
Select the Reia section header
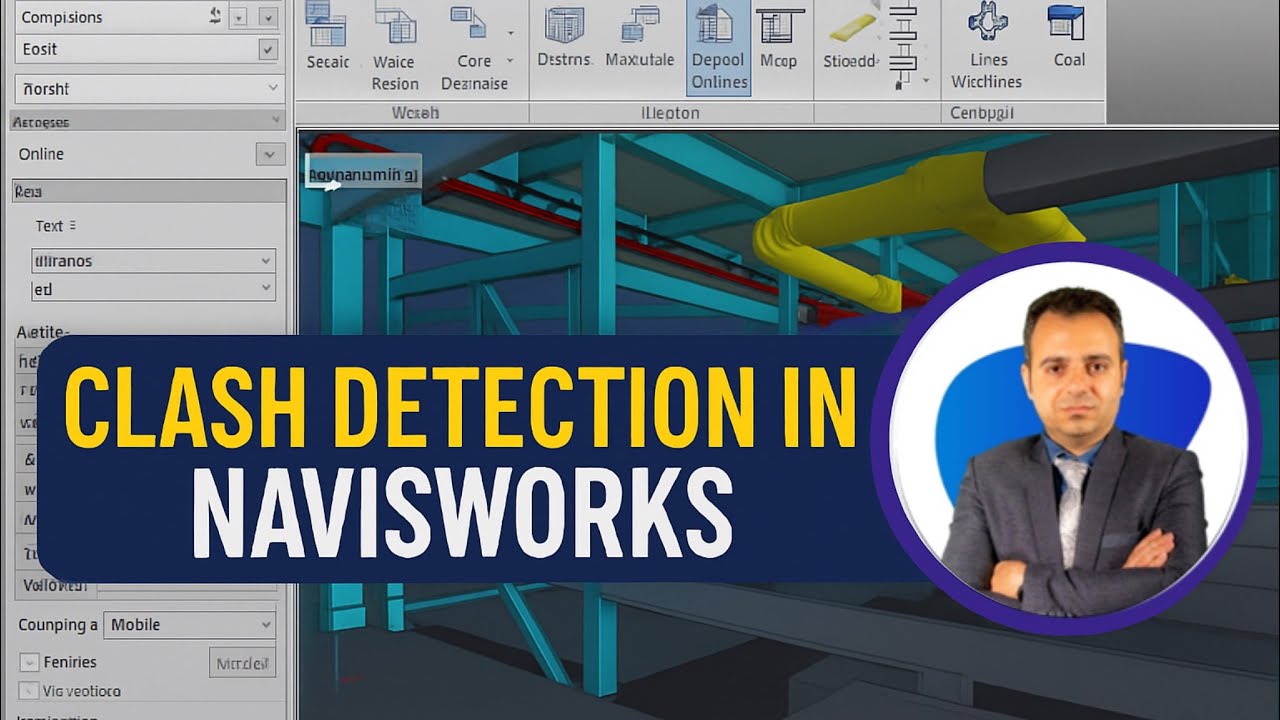pos(149,191)
